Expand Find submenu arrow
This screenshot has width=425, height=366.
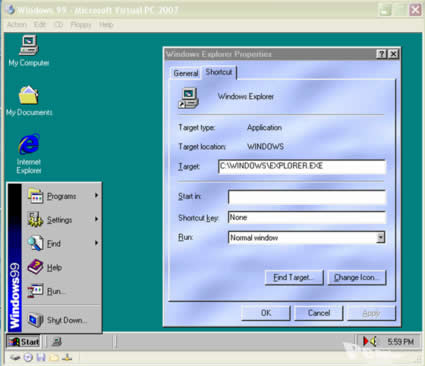pyautogui.click(x=96, y=243)
